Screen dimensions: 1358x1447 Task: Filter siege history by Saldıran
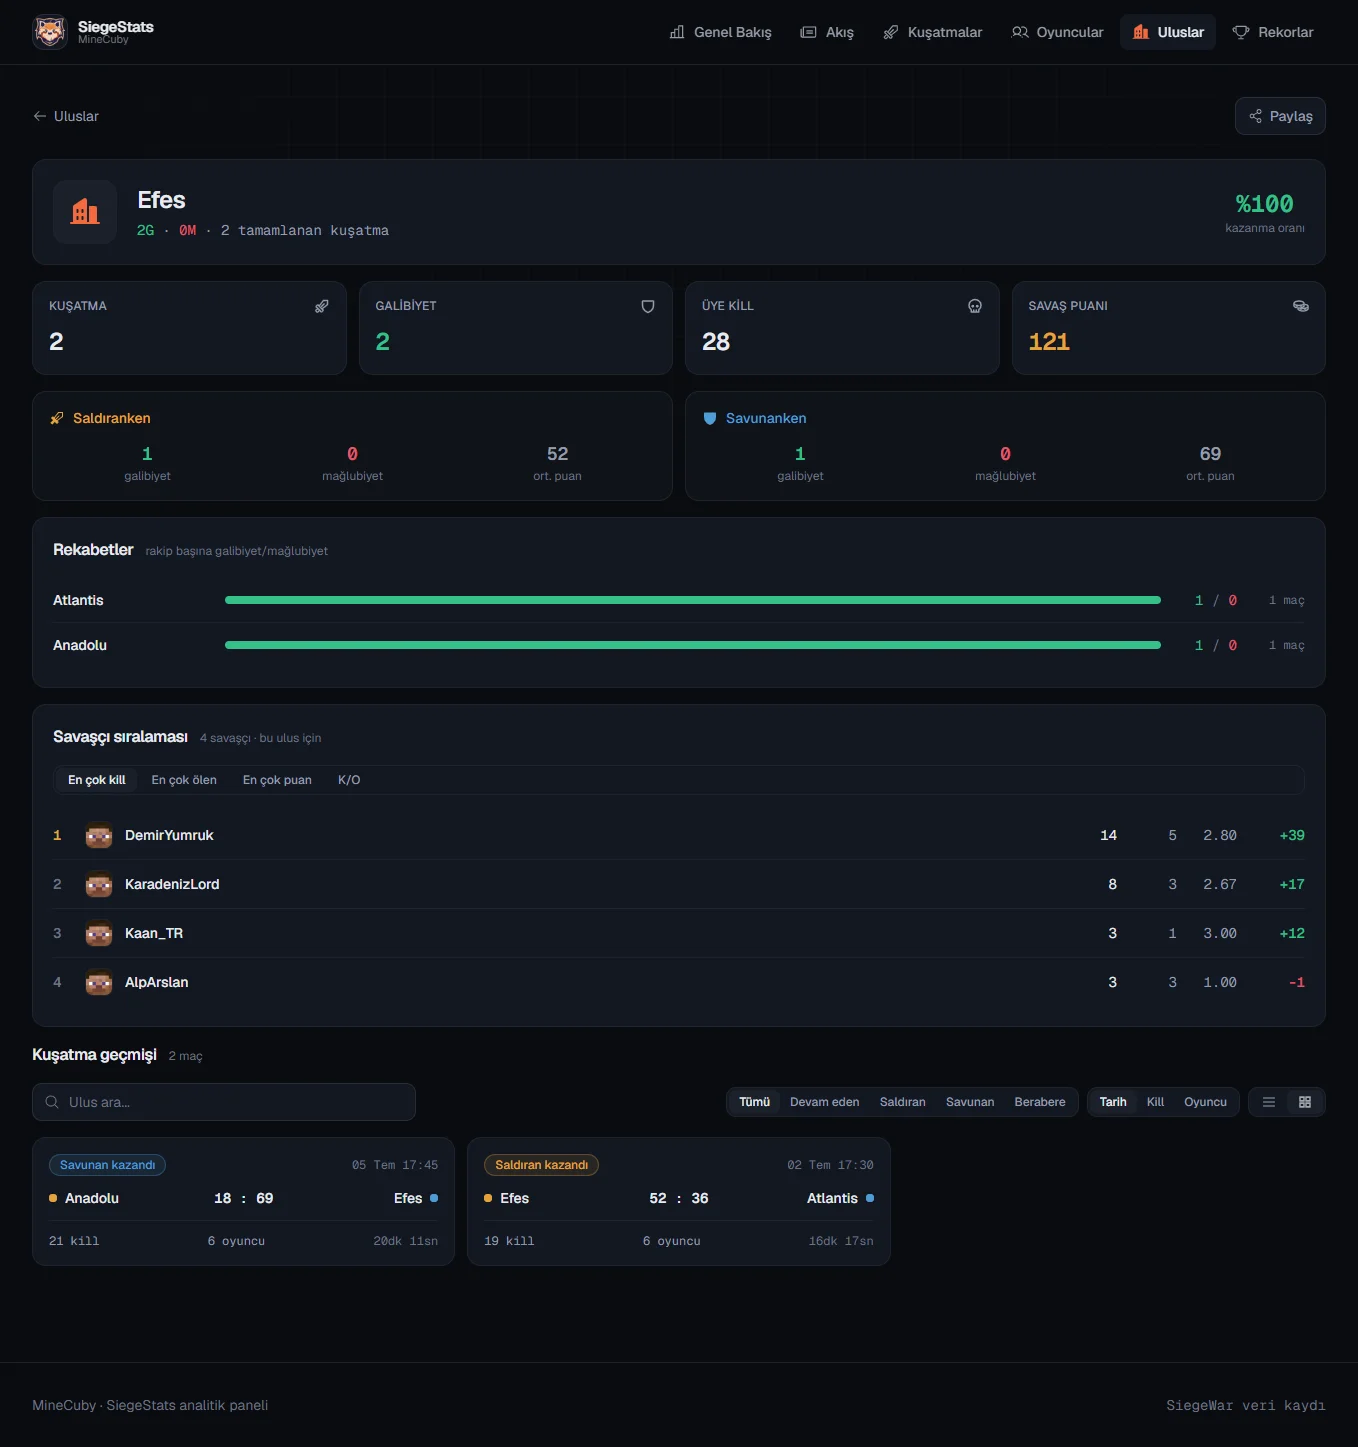[903, 1102]
